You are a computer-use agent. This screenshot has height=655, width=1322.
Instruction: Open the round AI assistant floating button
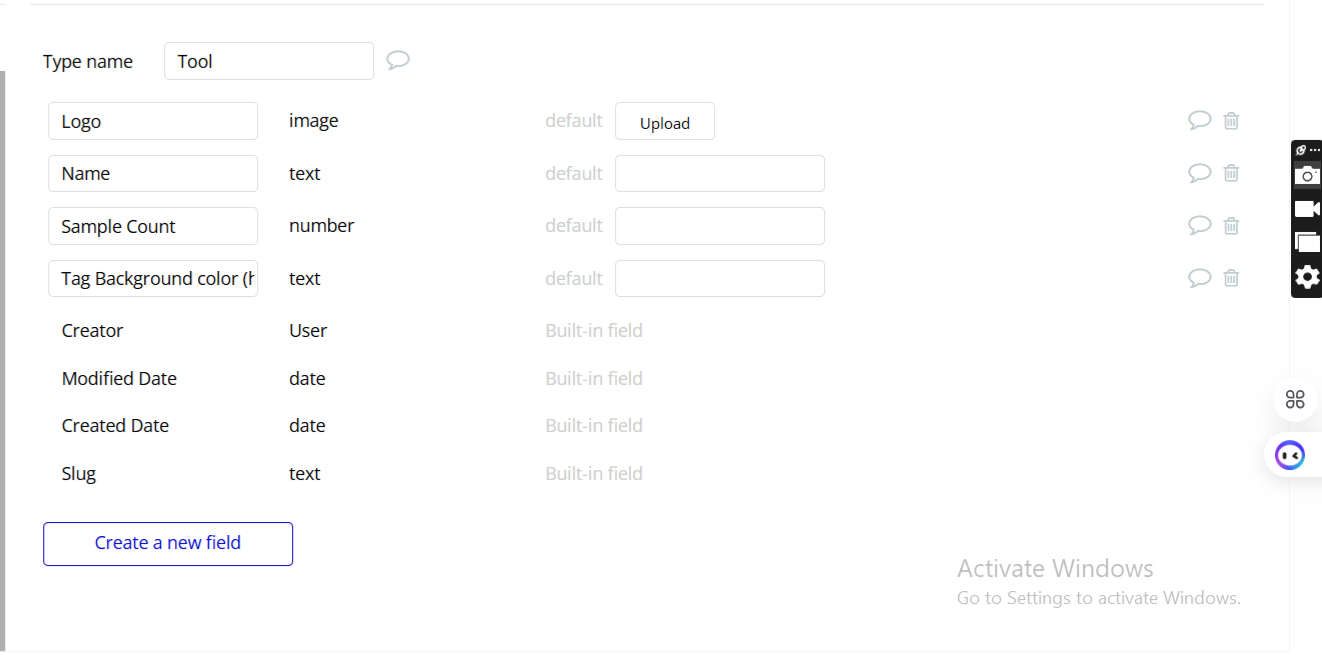click(x=1290, y=455)
